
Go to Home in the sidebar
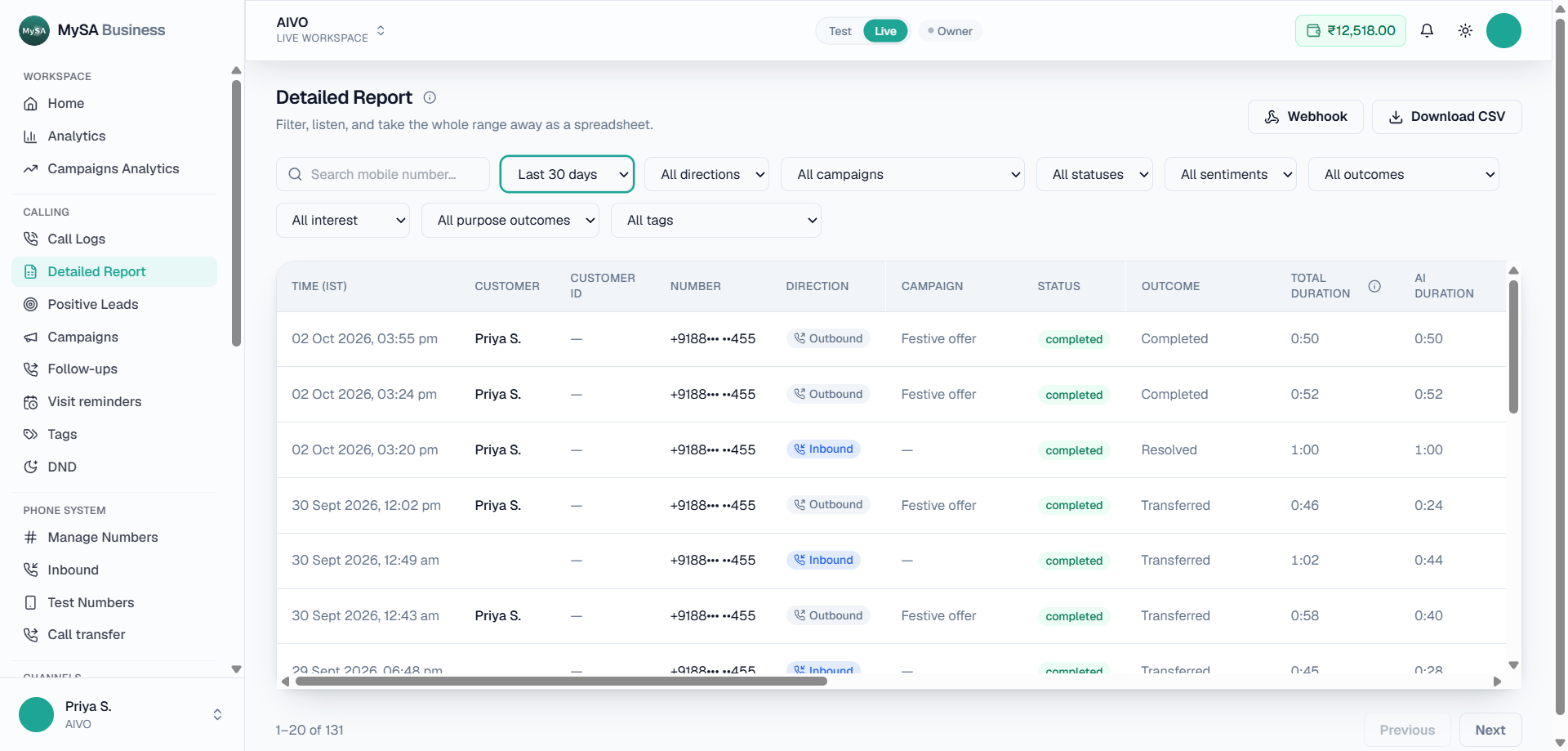[114, 103]
